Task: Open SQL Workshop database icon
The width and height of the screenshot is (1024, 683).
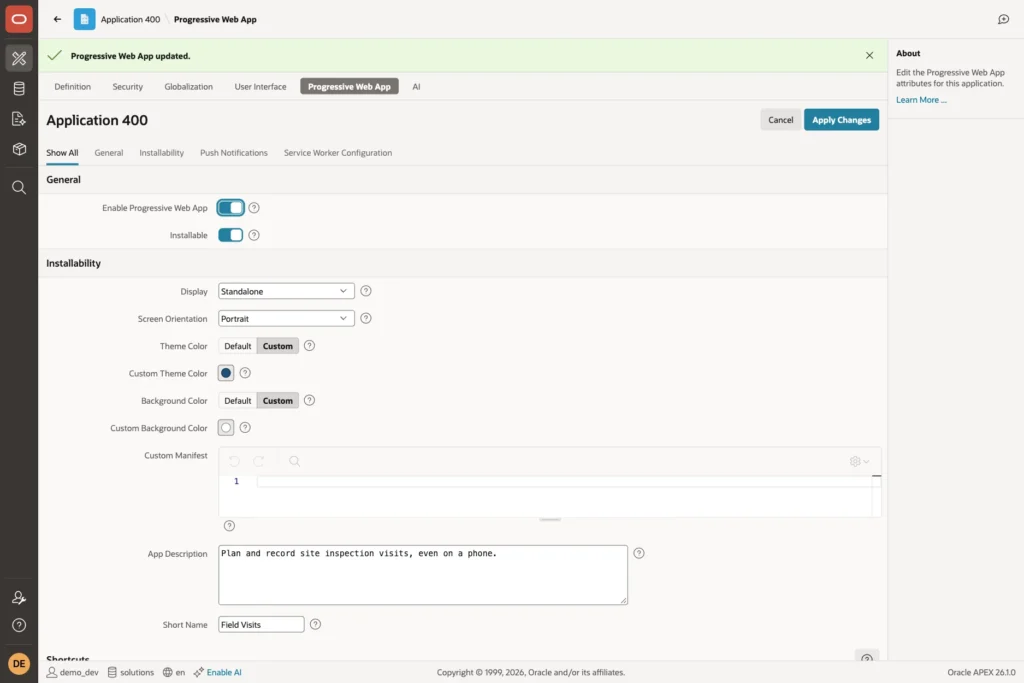Action: [x=19, y=88]
